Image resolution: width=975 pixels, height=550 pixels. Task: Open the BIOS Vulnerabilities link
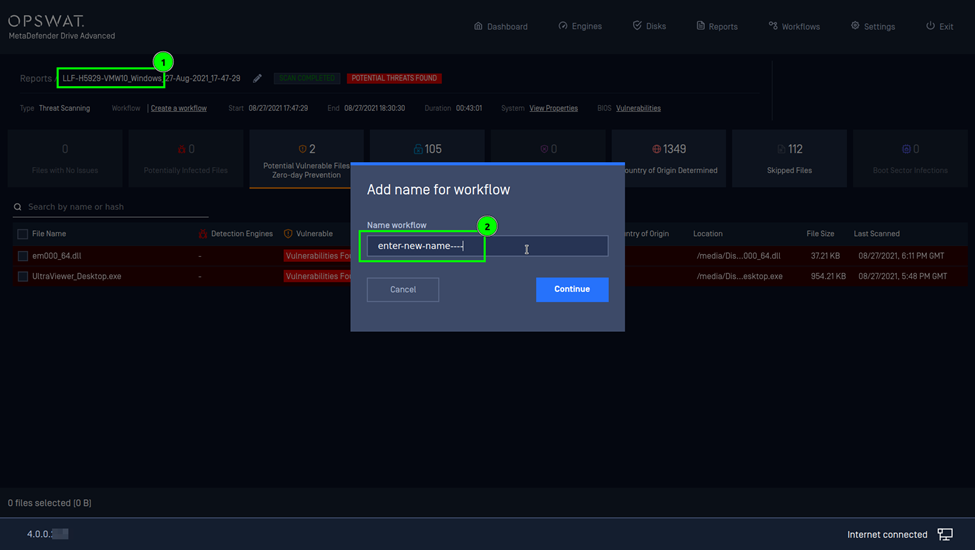(638, 108)
